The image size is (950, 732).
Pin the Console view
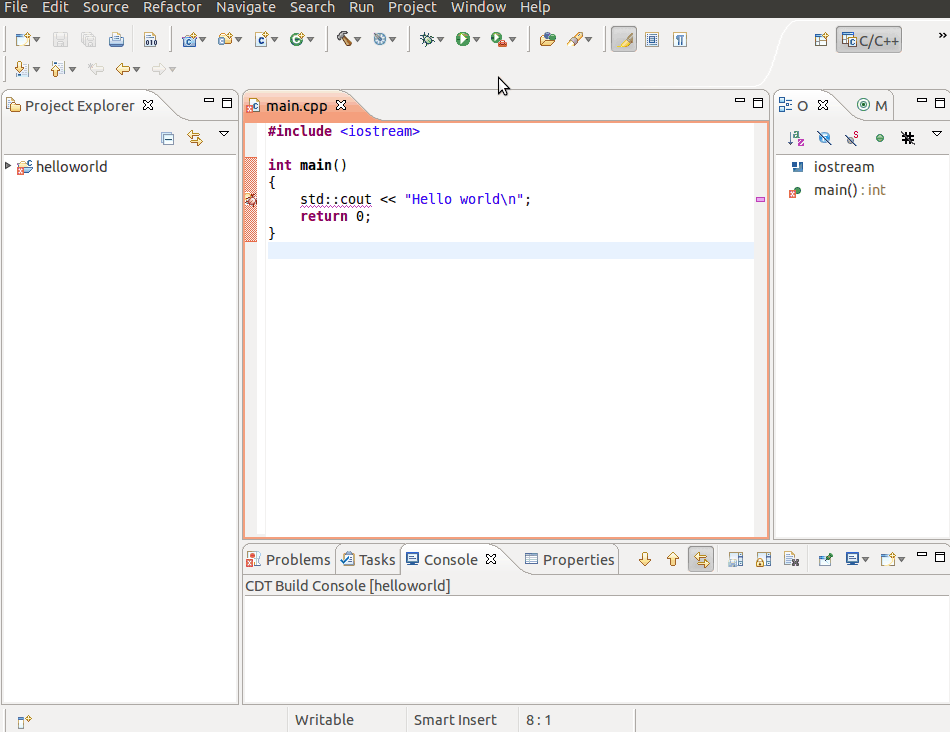pyautogui.click(x=824, y=559)
